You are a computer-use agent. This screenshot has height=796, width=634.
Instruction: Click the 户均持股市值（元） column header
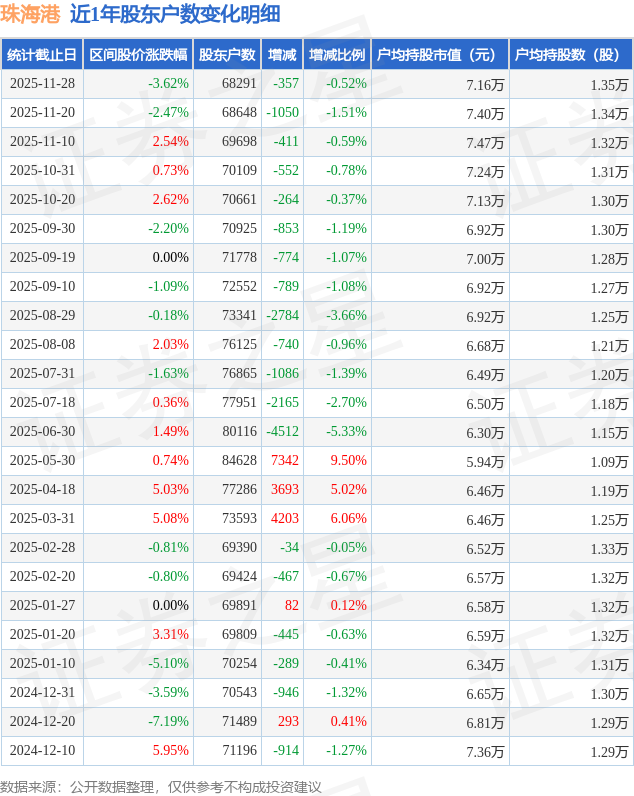[439, 55]
